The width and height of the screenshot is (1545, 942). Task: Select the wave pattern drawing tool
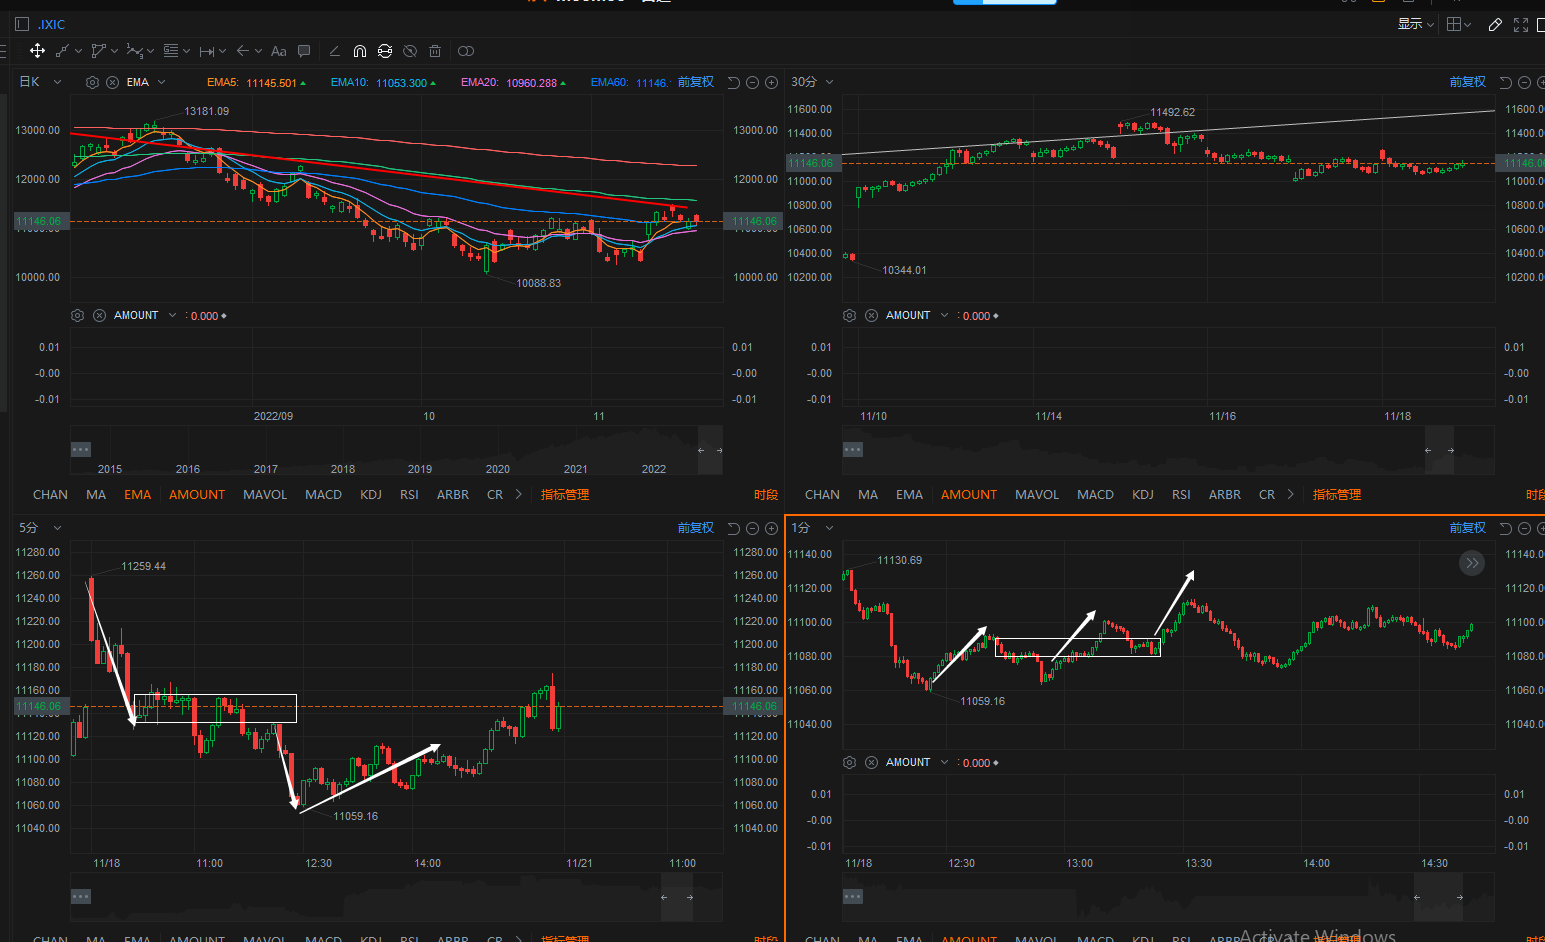tap(134, 51)
